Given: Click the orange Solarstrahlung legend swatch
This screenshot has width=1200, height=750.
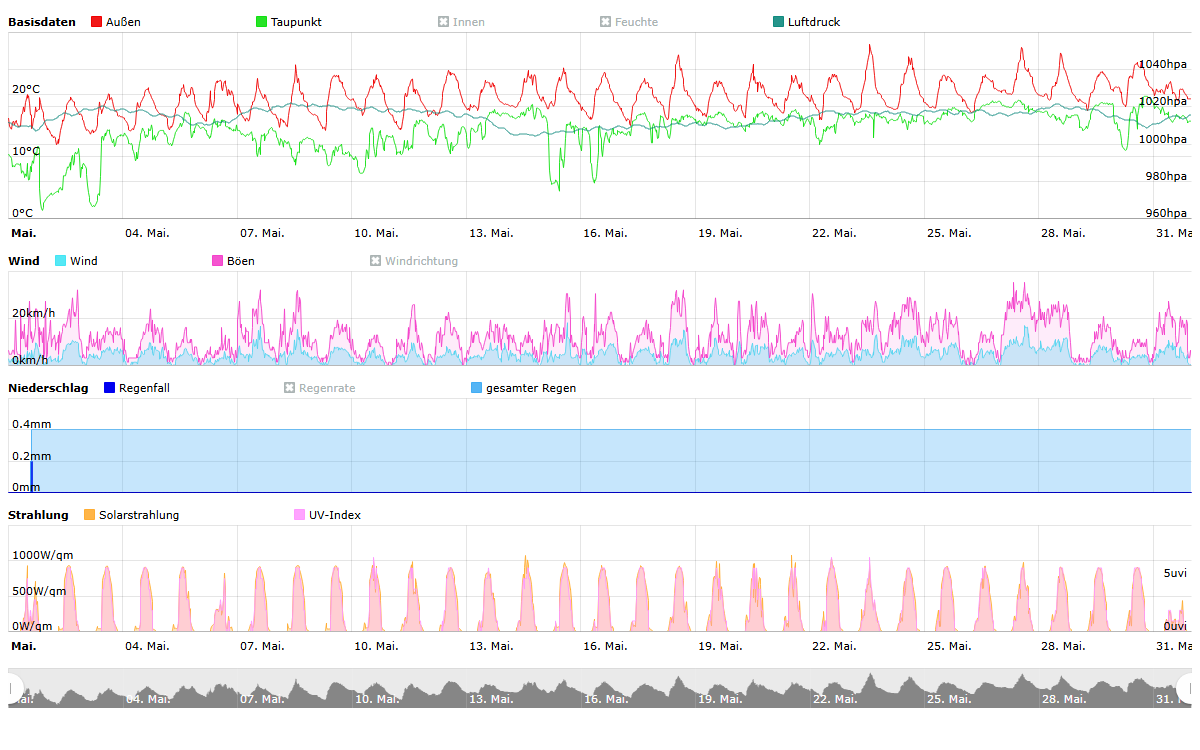Looking at the screenshot, I should click(x=90, y=515).
